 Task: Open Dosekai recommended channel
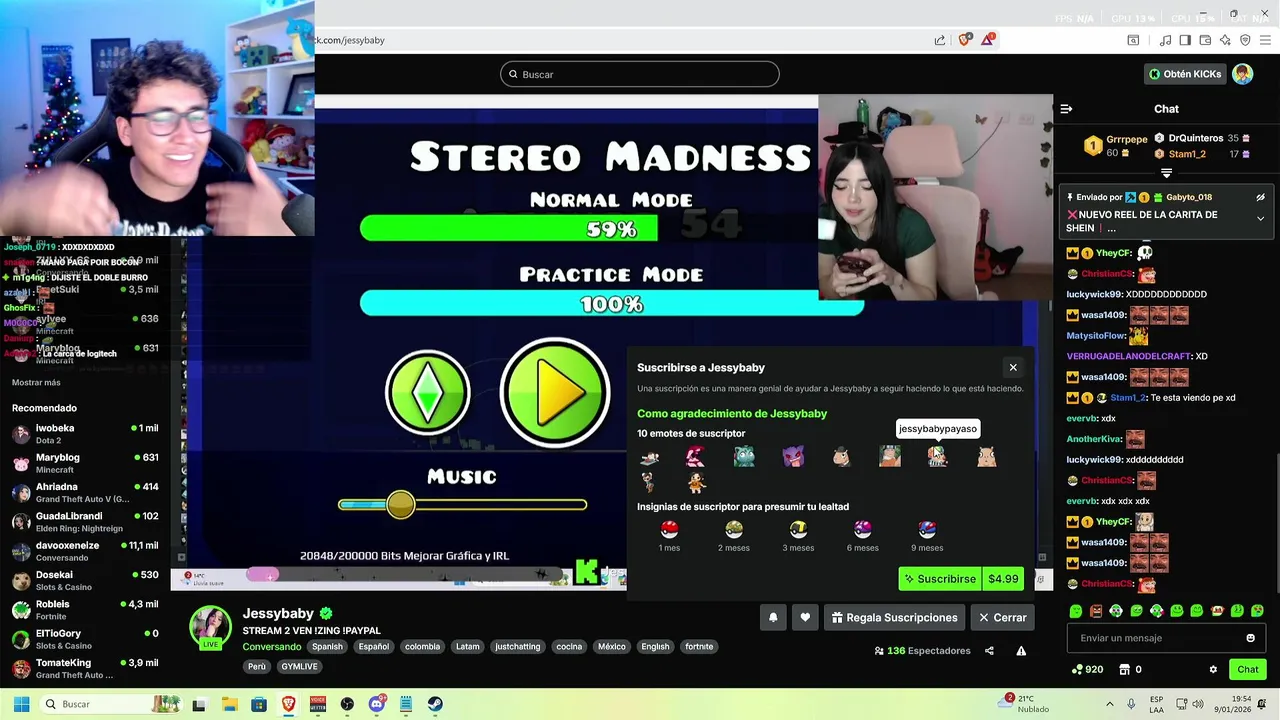coord(85,580)
